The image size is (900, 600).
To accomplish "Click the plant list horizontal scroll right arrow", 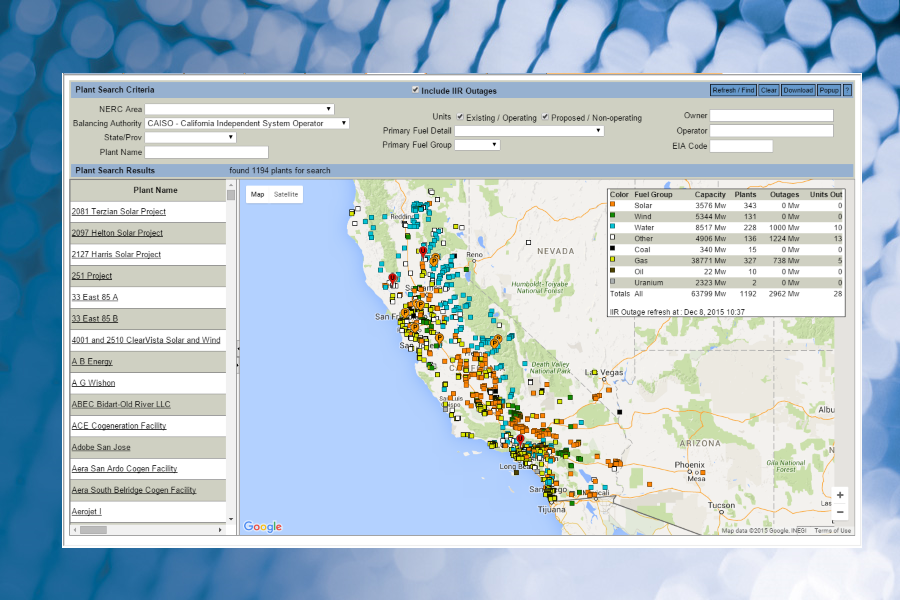I will [220, 529].
